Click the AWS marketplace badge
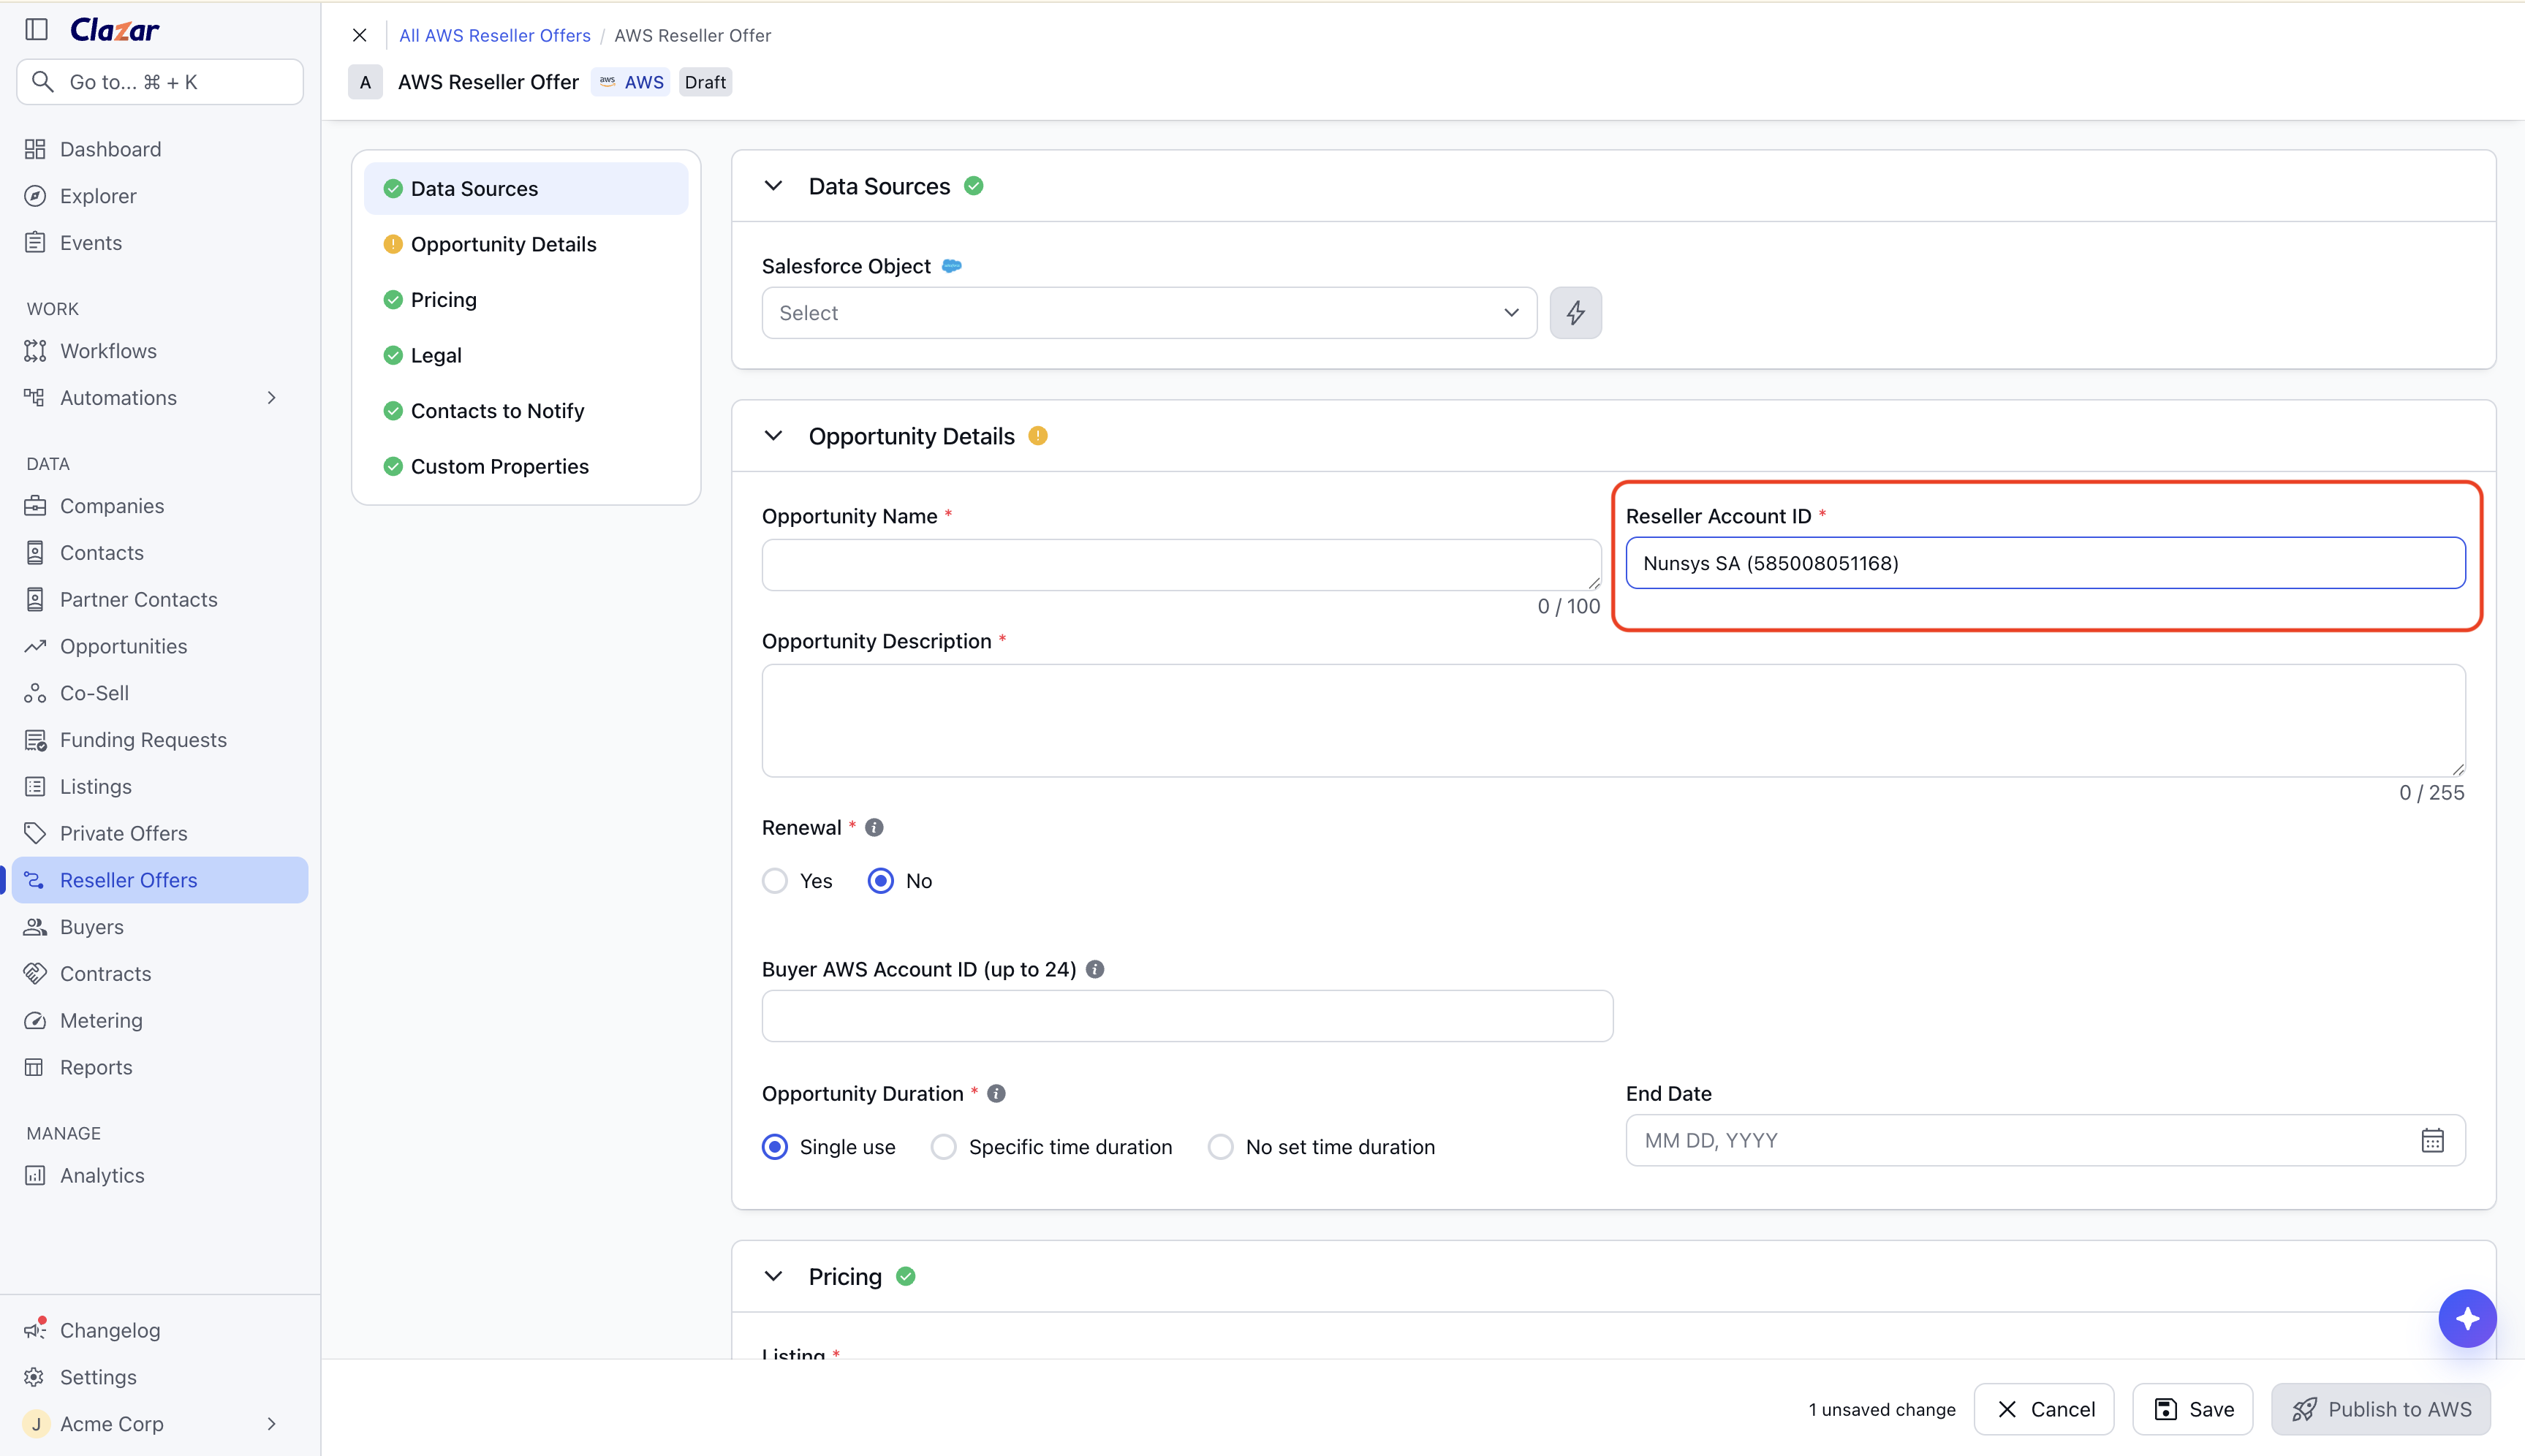The height and width of the screenshot is (1456, 2525). (x=631, y=82)
